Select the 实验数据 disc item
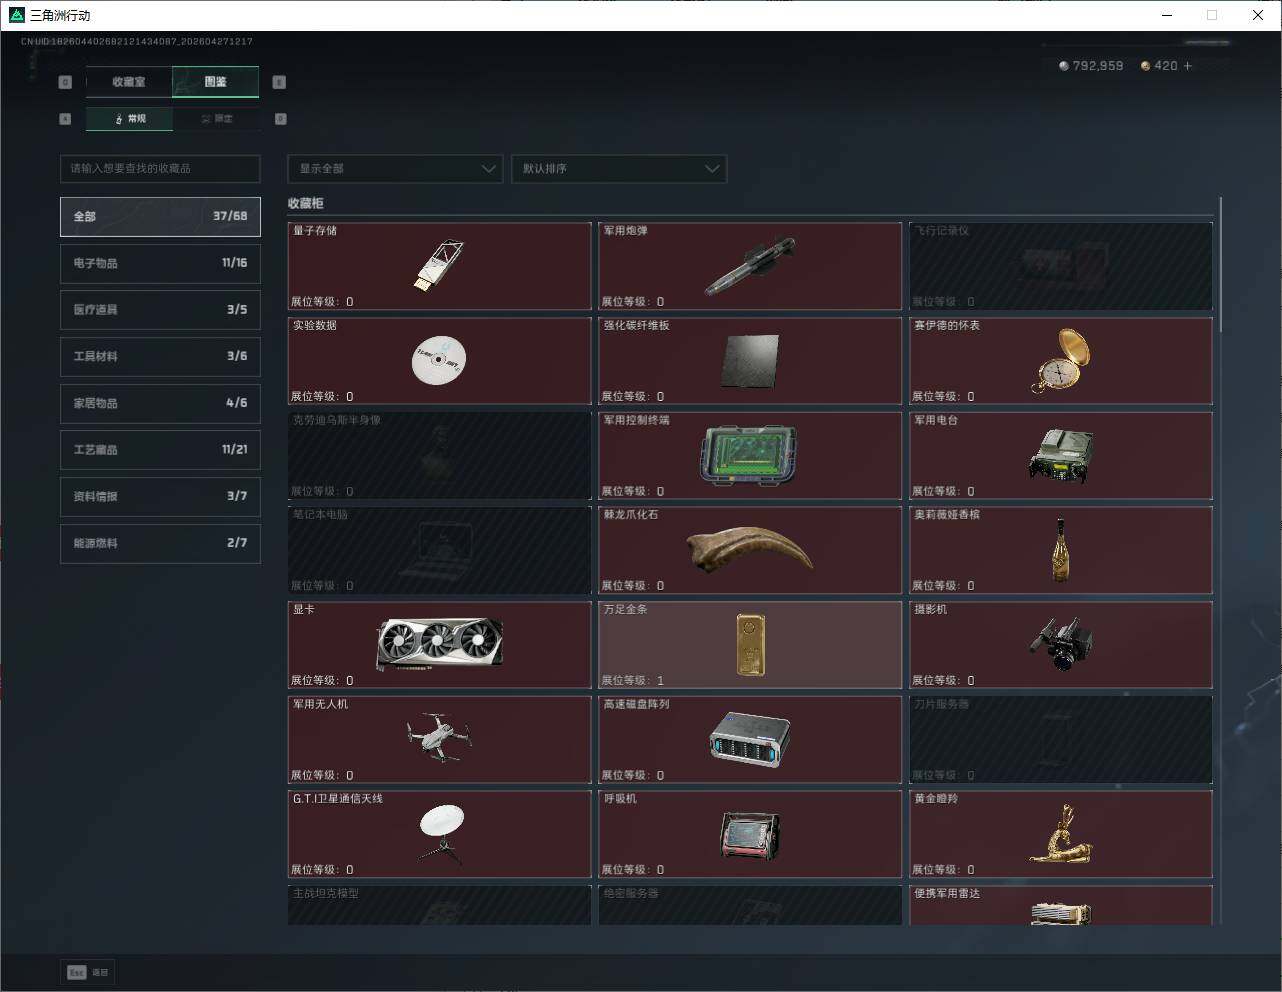 click(x=440, y=361)
